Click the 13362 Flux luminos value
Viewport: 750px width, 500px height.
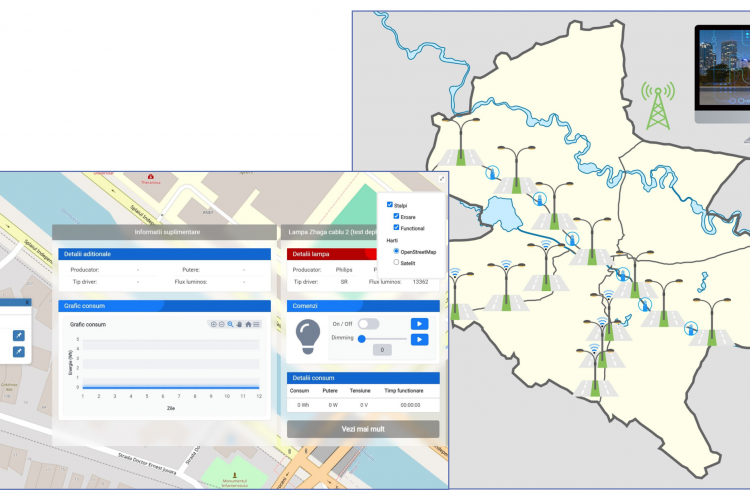(420, 282)
